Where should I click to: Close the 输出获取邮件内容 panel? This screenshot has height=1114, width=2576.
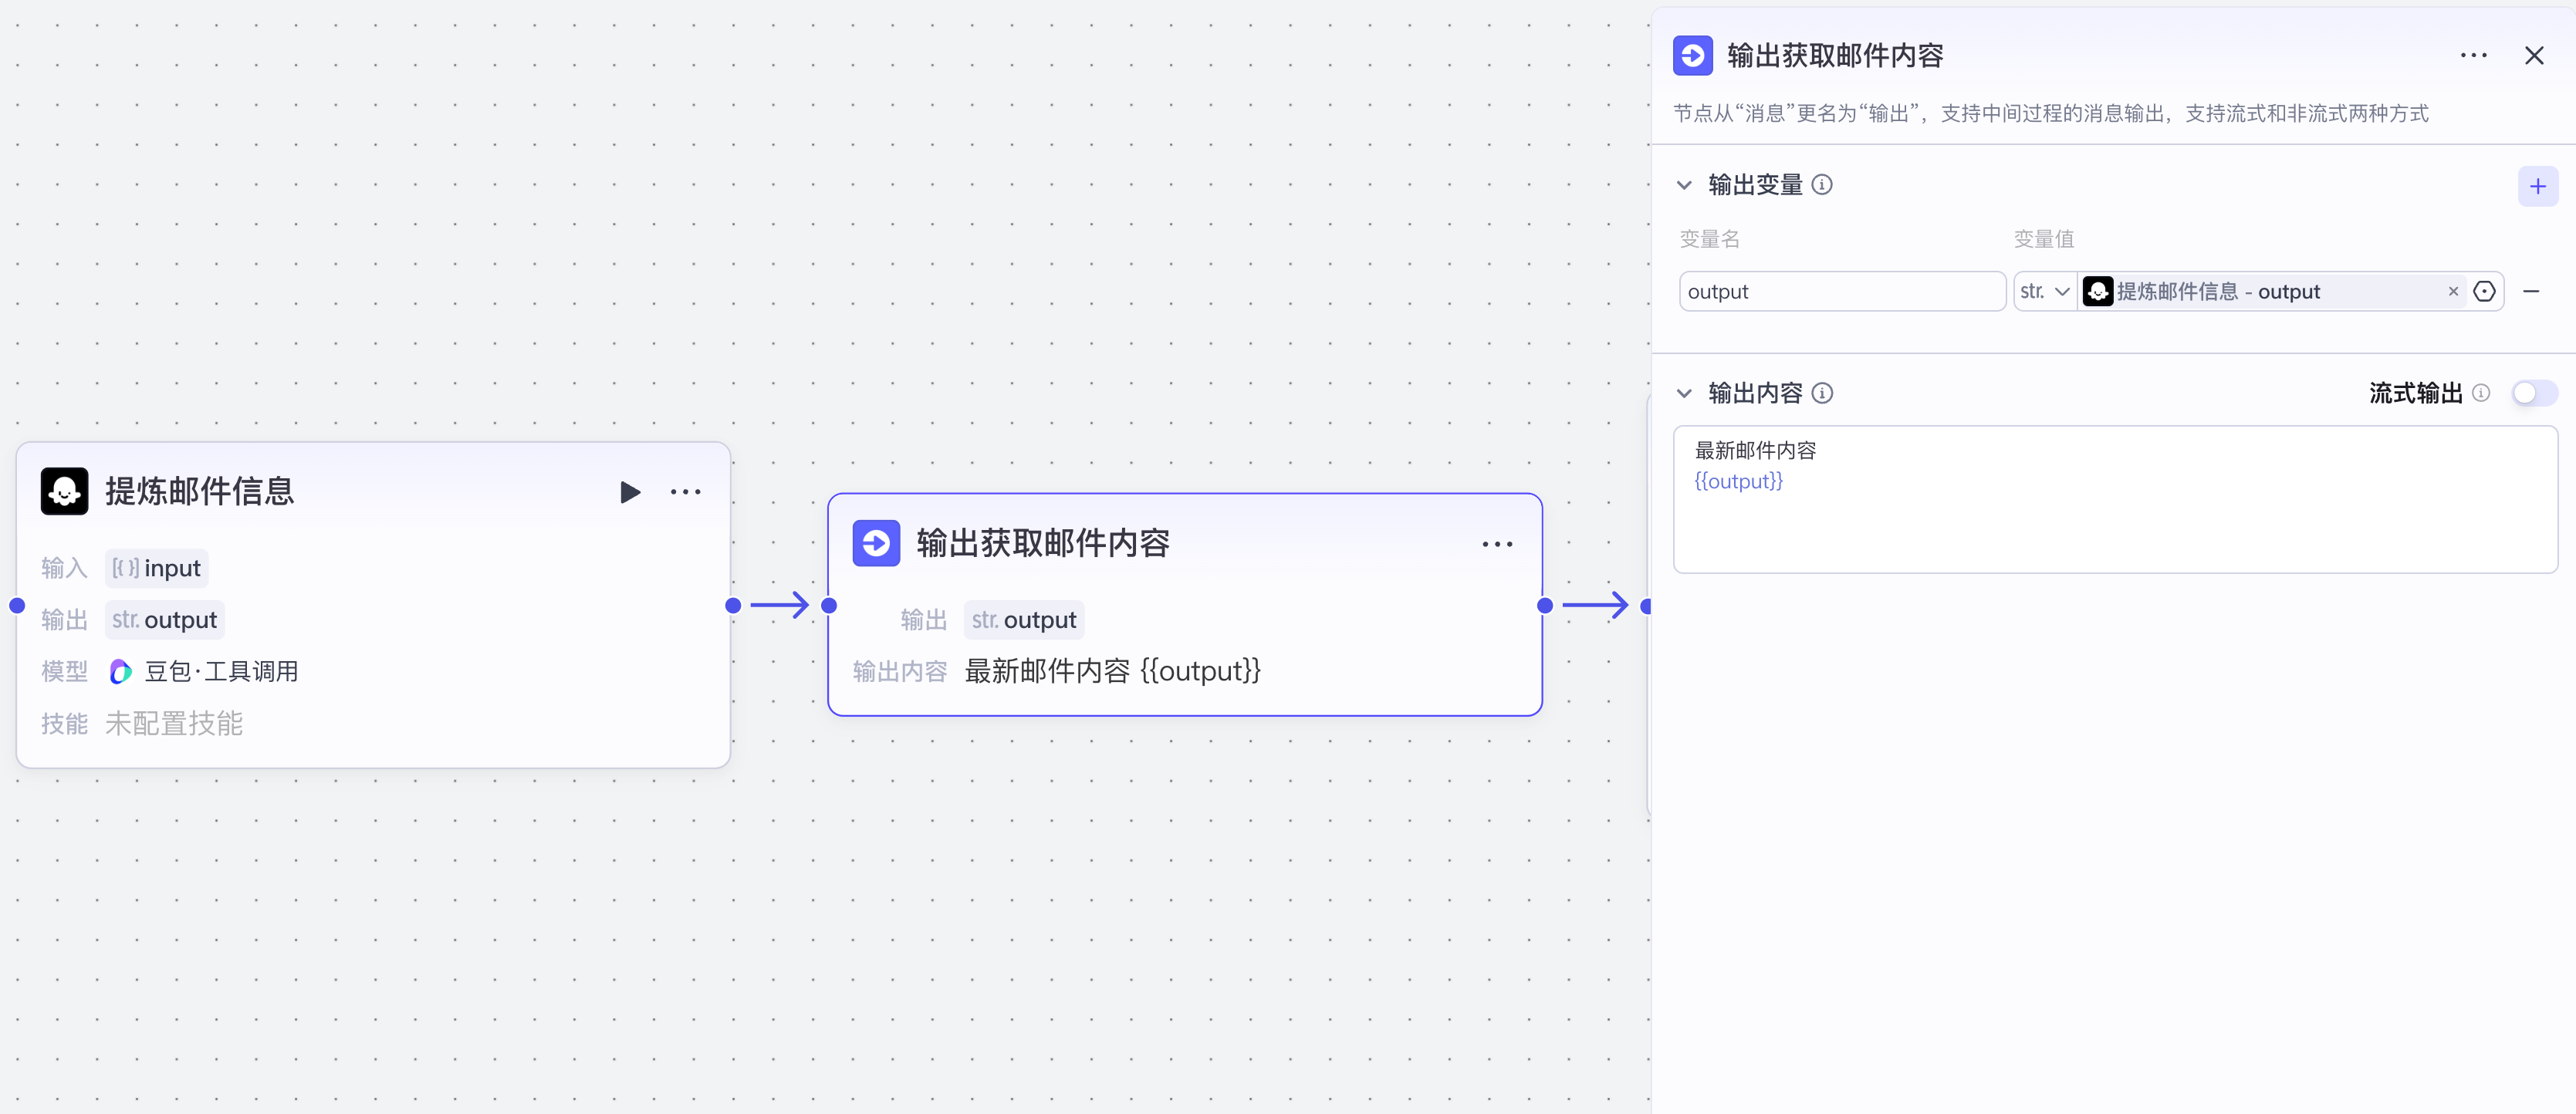click(2536, 55)
